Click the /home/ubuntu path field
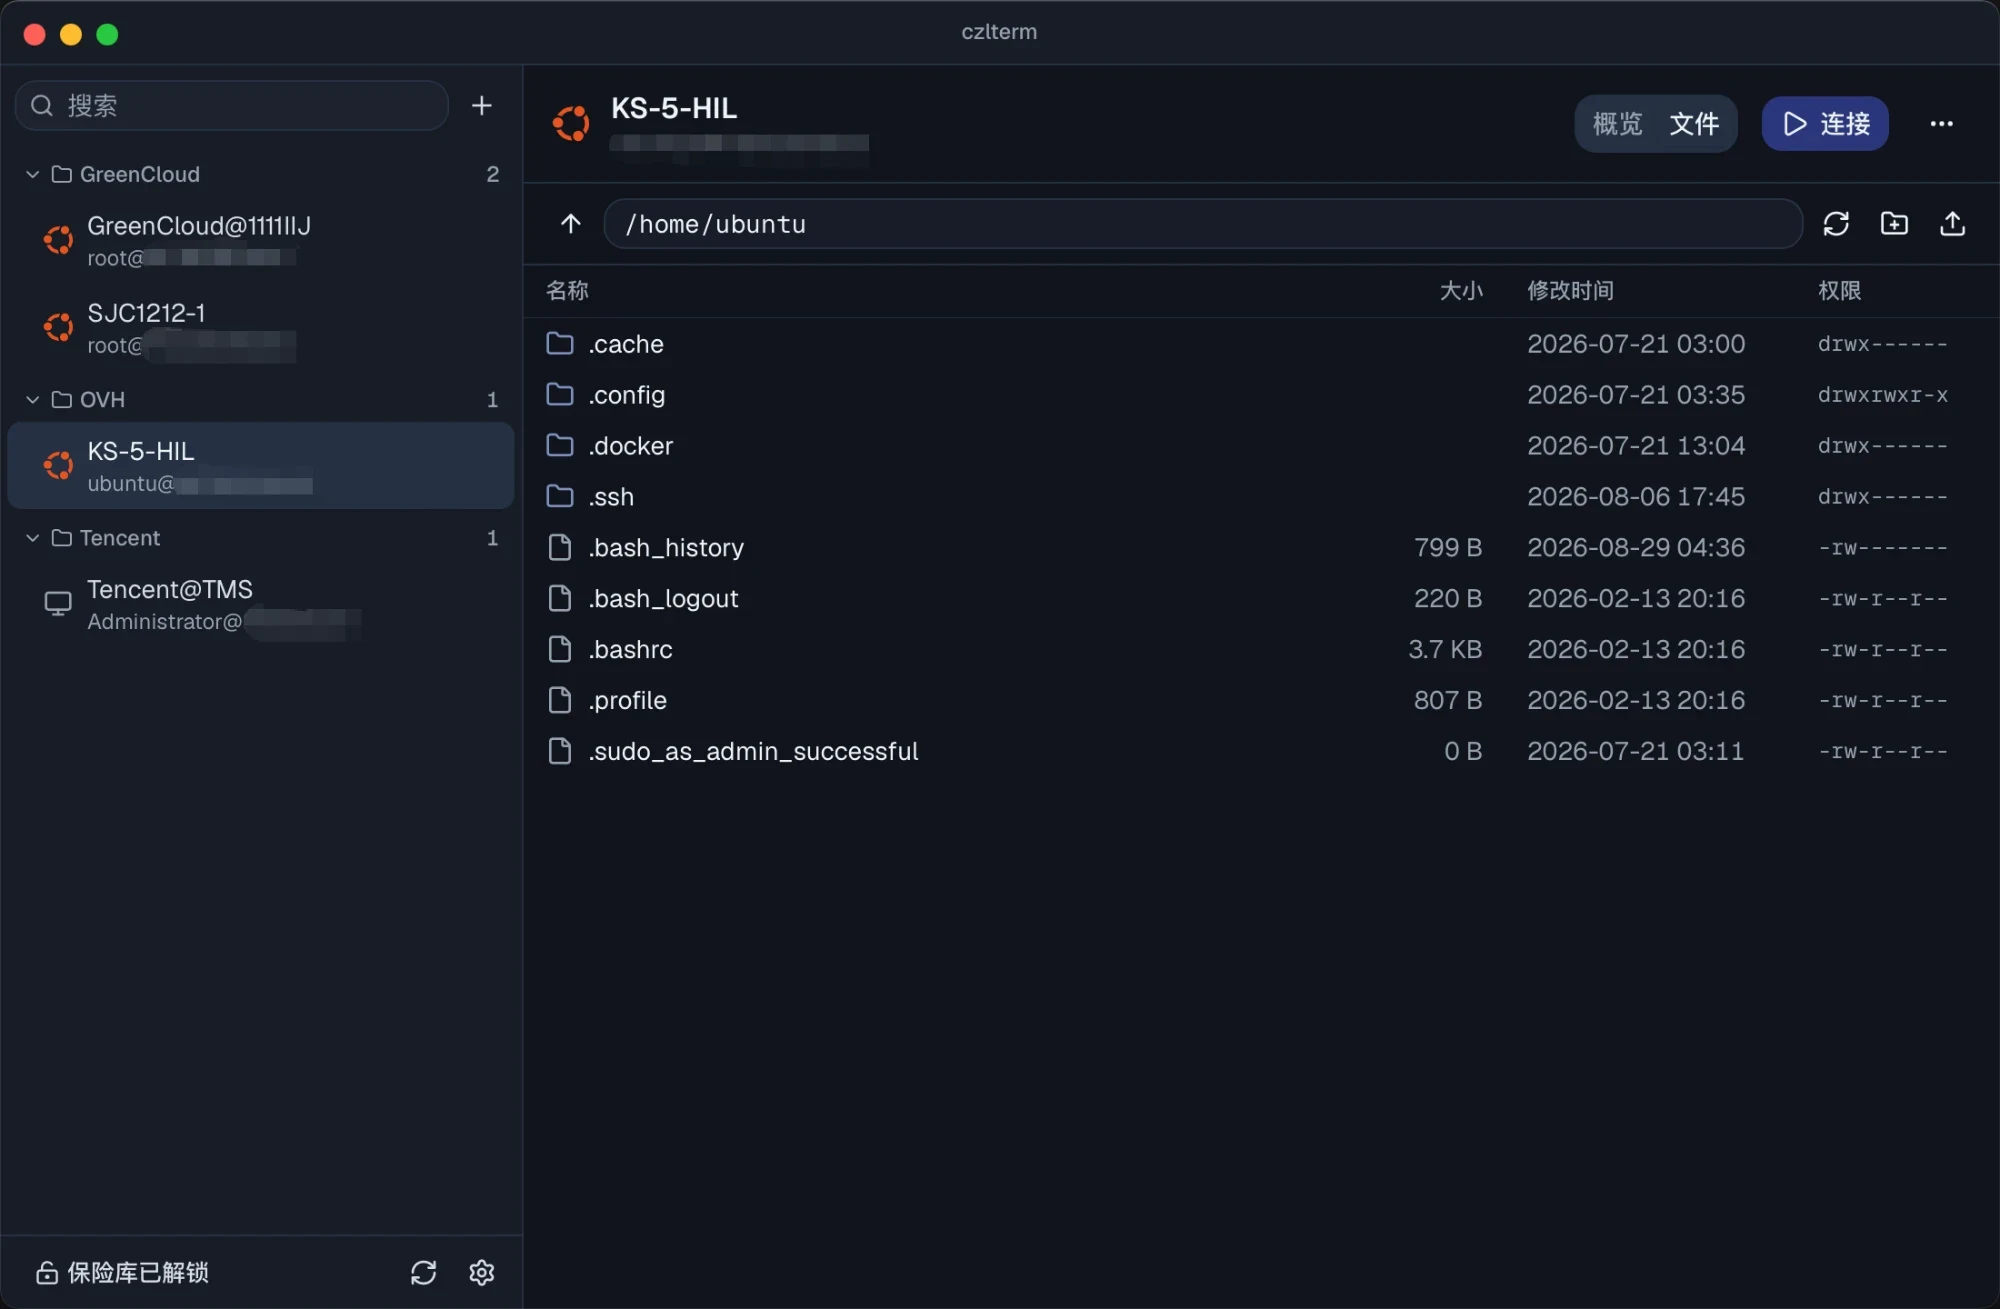The height and width of the screenshot is (1309, 2000). tap(1203, 224)
